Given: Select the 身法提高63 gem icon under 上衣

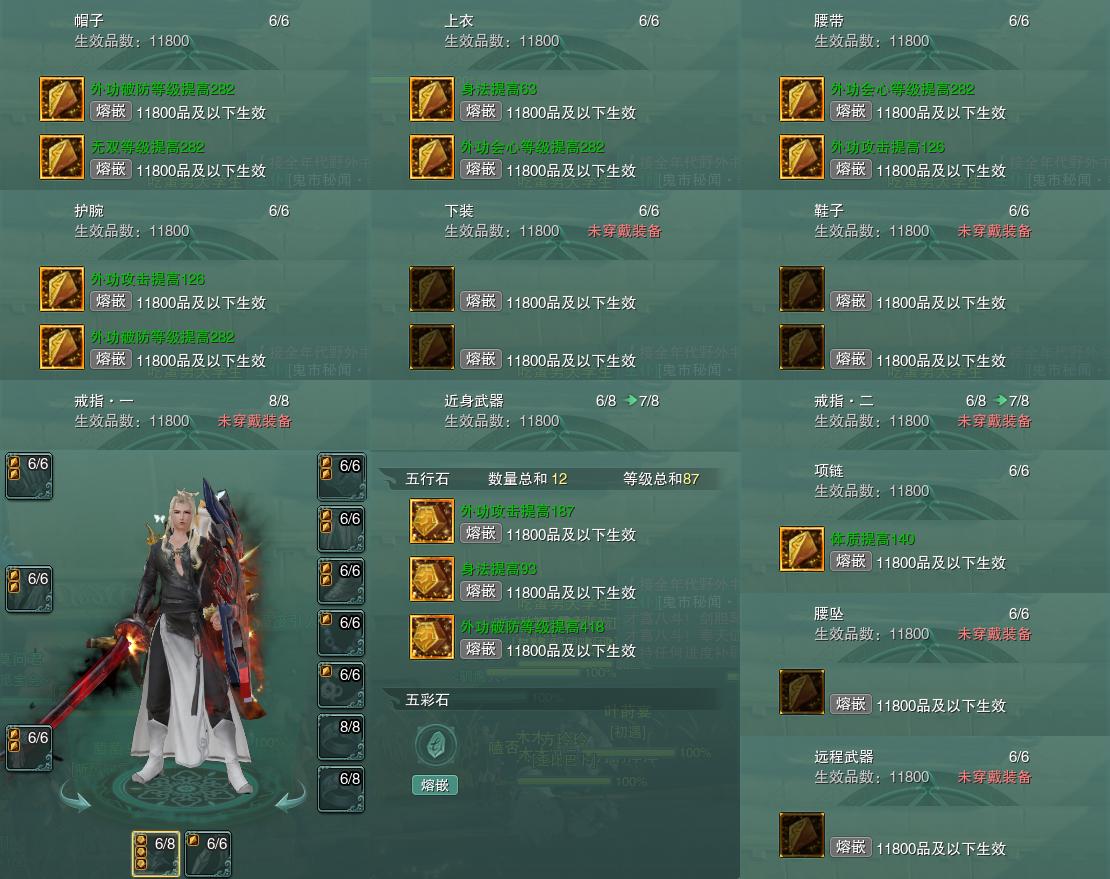Looking at the screenshot, I should point(432,99).
